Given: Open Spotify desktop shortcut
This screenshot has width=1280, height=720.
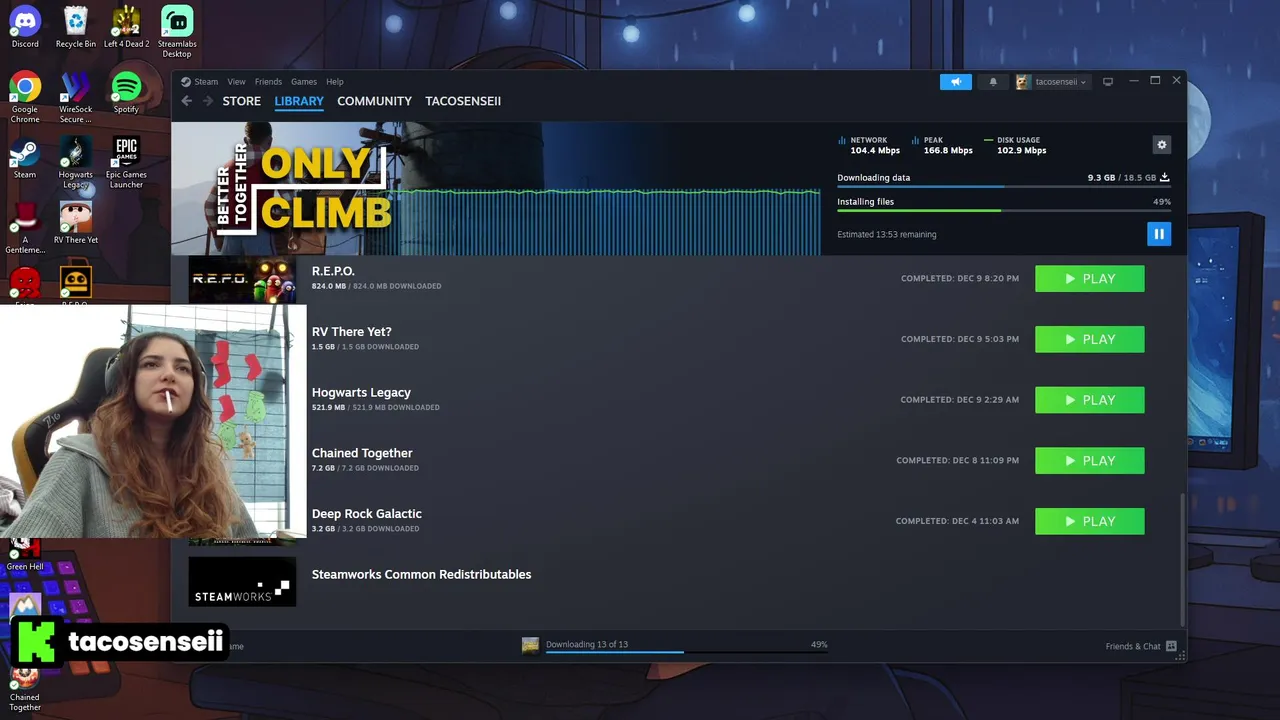Looking at the screenshot, I should click(126, 92).
